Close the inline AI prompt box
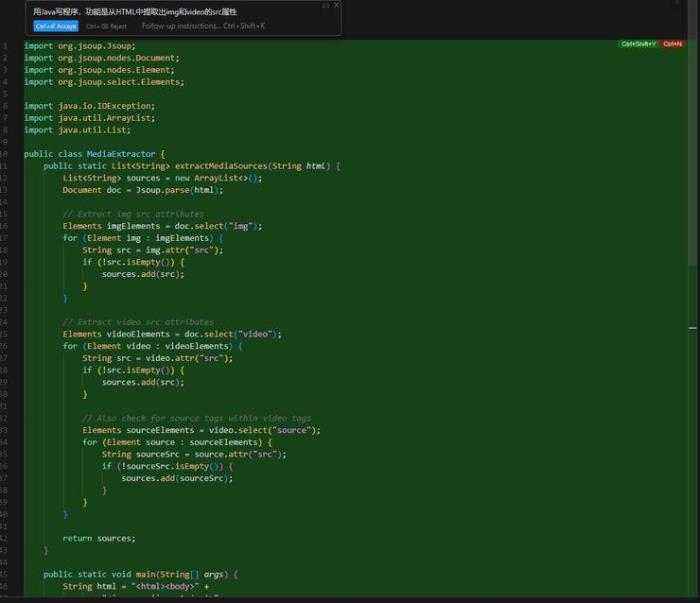 tap(336, 5)
